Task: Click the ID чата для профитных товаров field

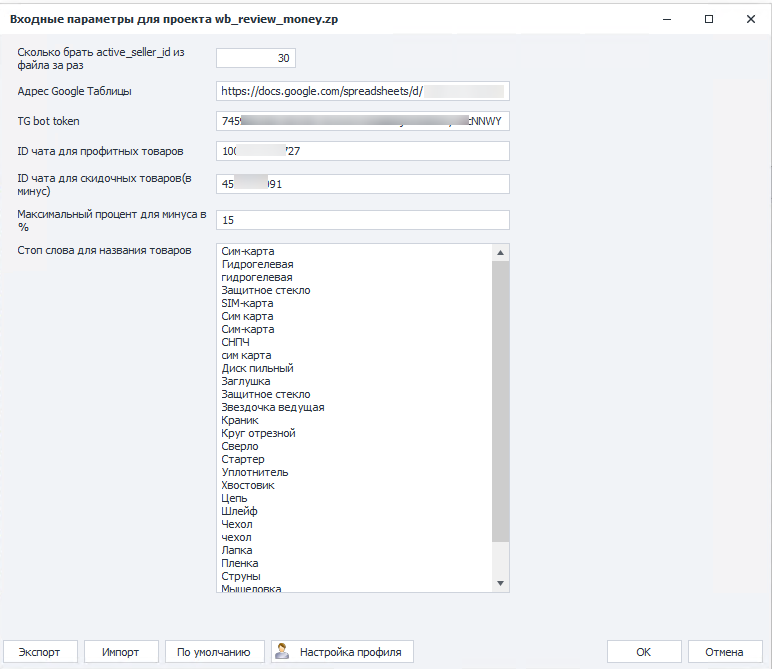Action: [363, 151]
